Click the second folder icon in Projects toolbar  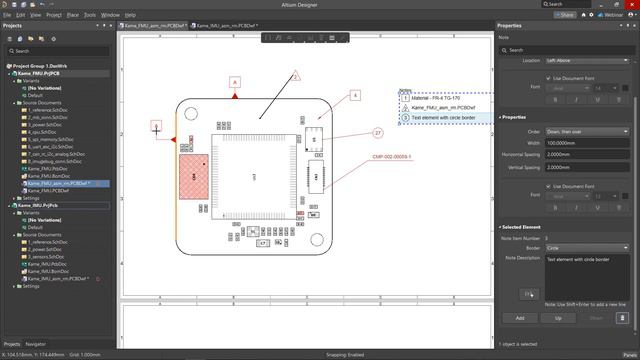(x=41, y=39)
